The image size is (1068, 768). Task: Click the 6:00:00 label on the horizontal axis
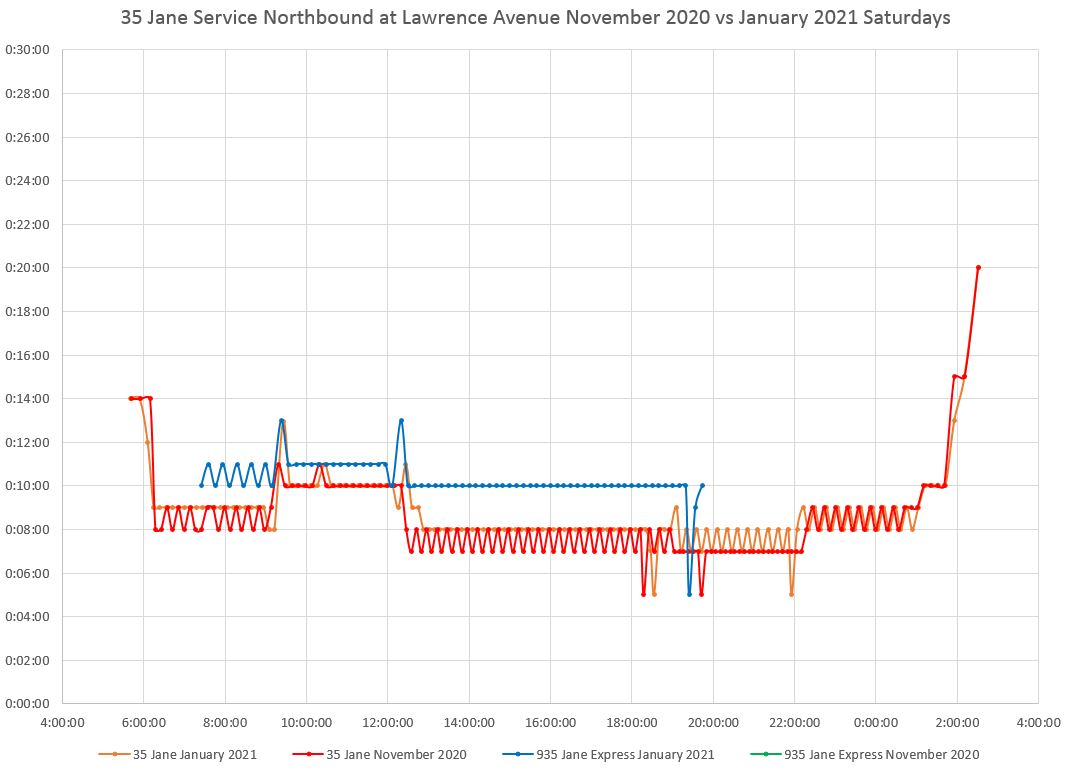point(143,721)
